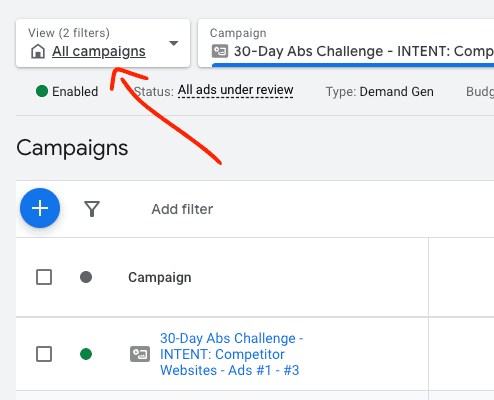Tick the select-all checkbox in table header
Viewport: 494px width, 400px height.
(44, 277)
